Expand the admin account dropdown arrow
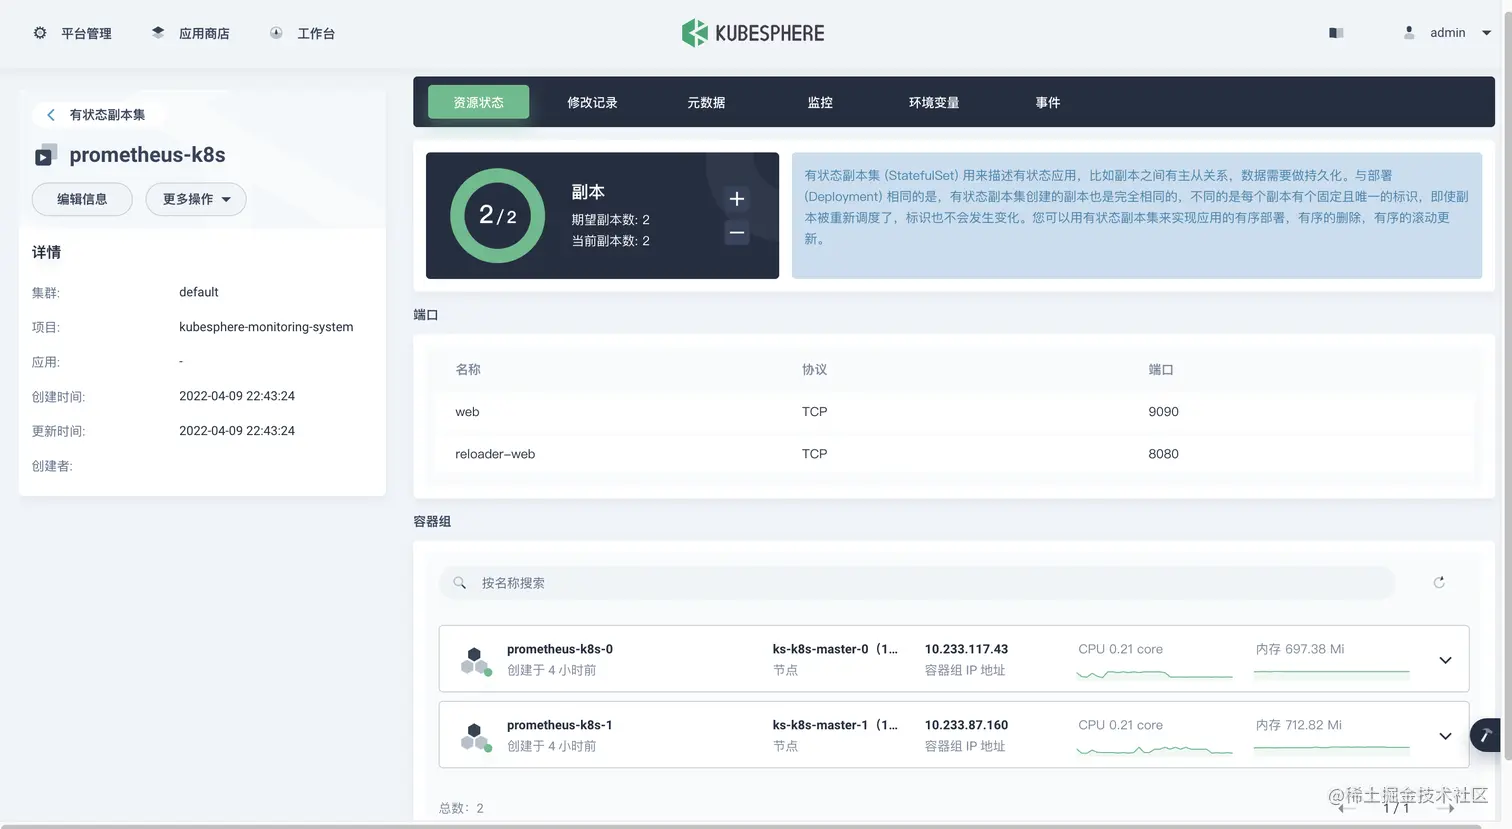Viewport: 1512px width, 829px height. point(1486,33)
